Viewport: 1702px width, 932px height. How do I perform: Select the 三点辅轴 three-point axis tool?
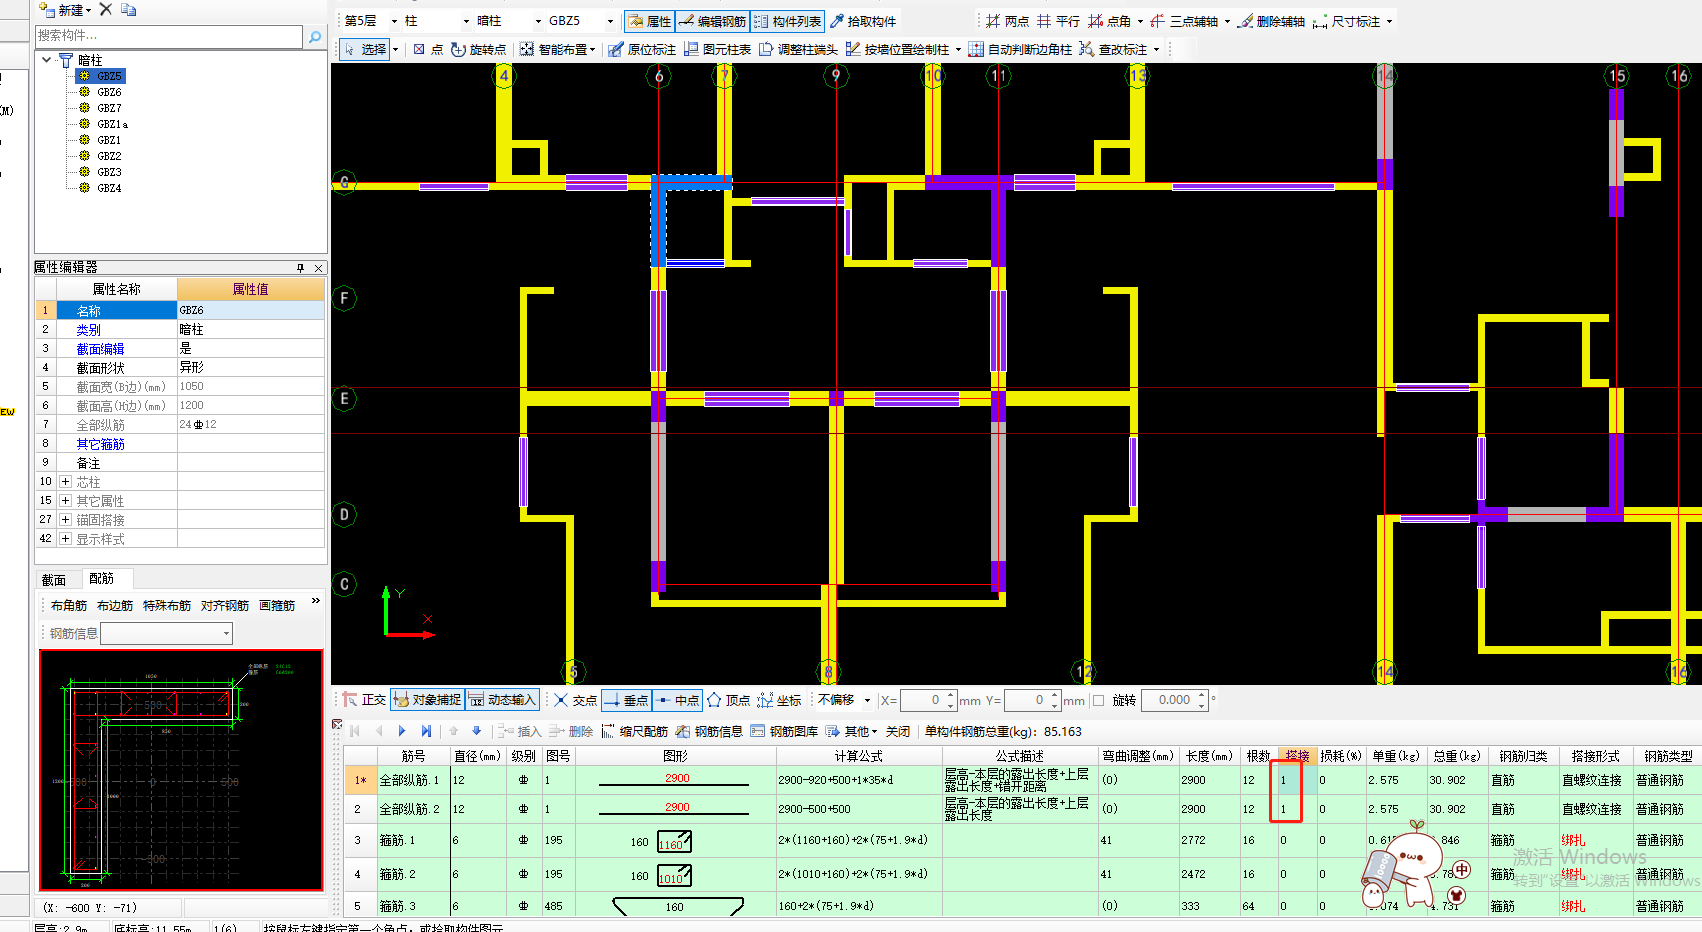click(x=1184, y=21)
